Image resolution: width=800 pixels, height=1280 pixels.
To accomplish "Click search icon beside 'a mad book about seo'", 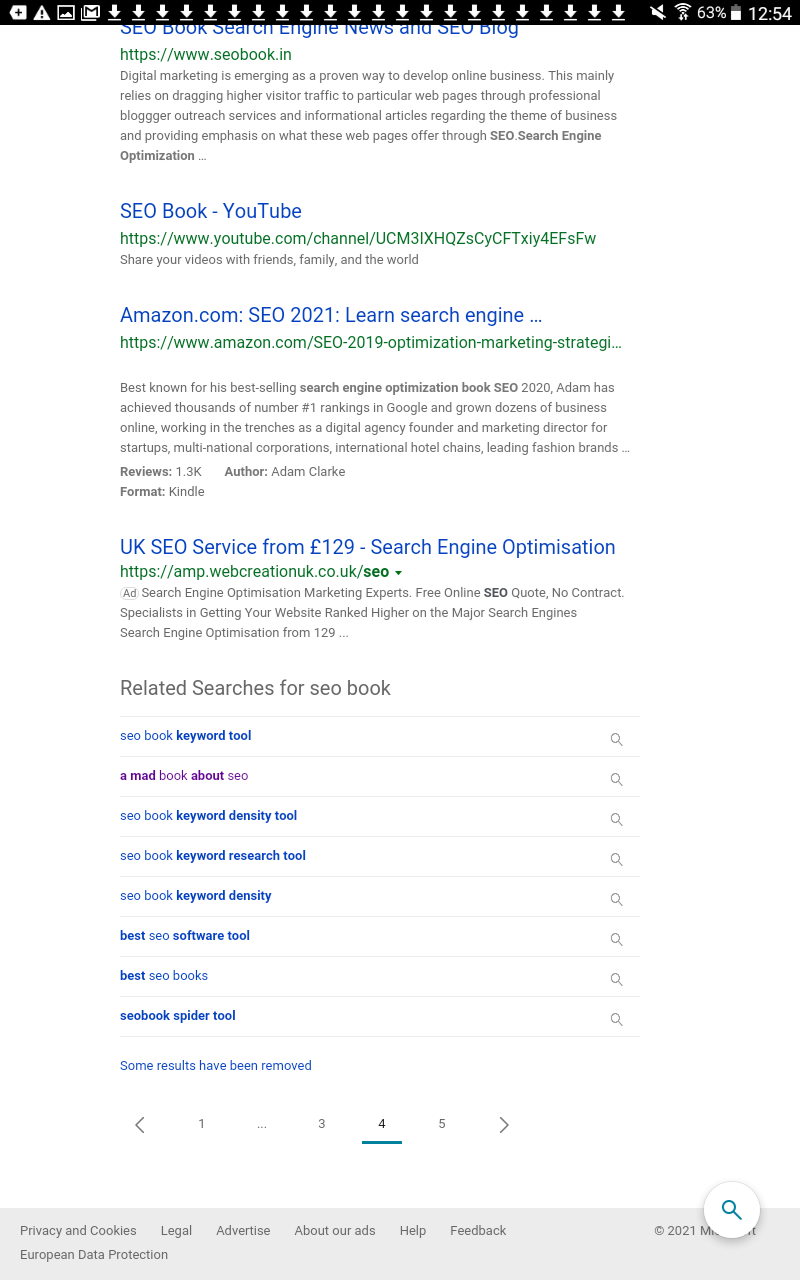I will [x=616, y=779].
